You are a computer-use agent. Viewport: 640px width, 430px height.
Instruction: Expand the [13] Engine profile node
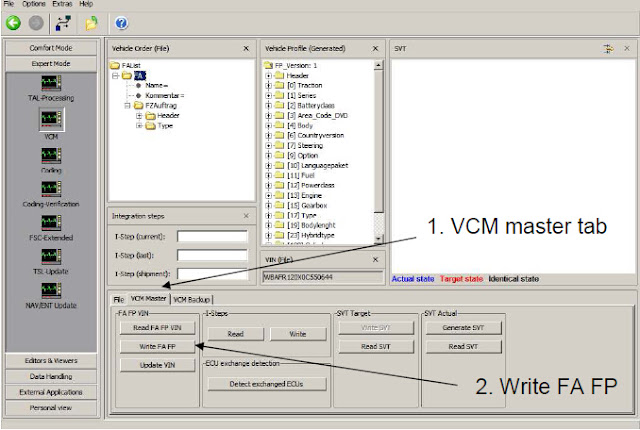269,195
